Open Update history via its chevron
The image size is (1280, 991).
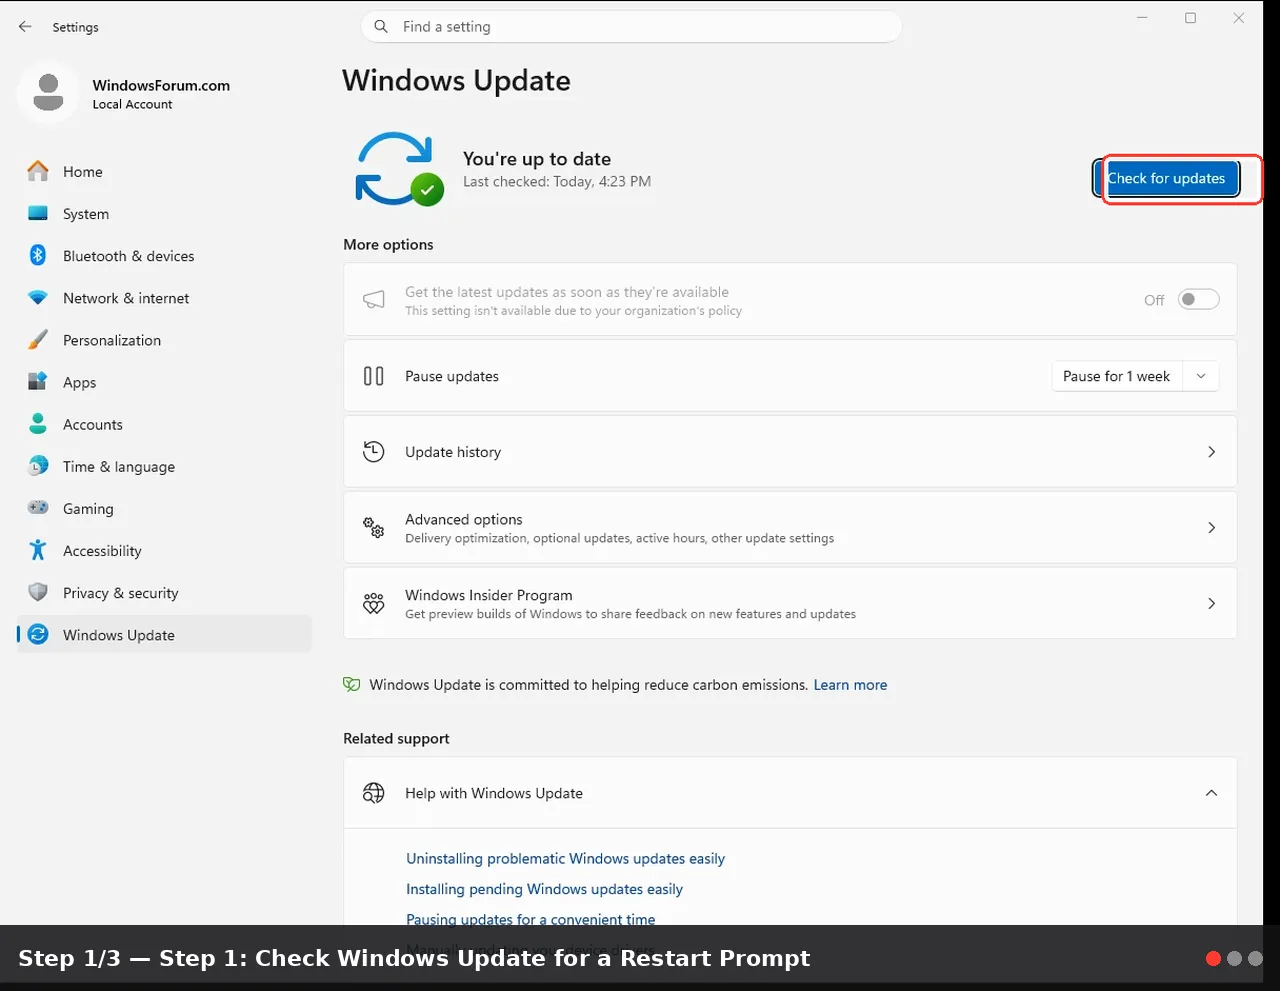tap(1211, 452)
